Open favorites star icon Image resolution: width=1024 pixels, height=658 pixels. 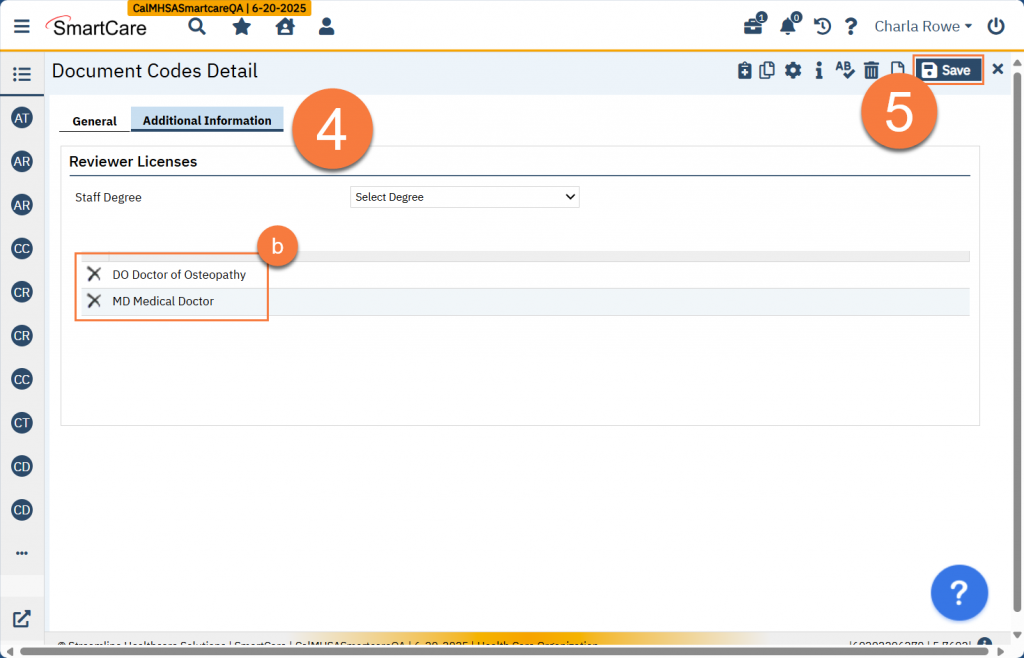coord(241,27)
